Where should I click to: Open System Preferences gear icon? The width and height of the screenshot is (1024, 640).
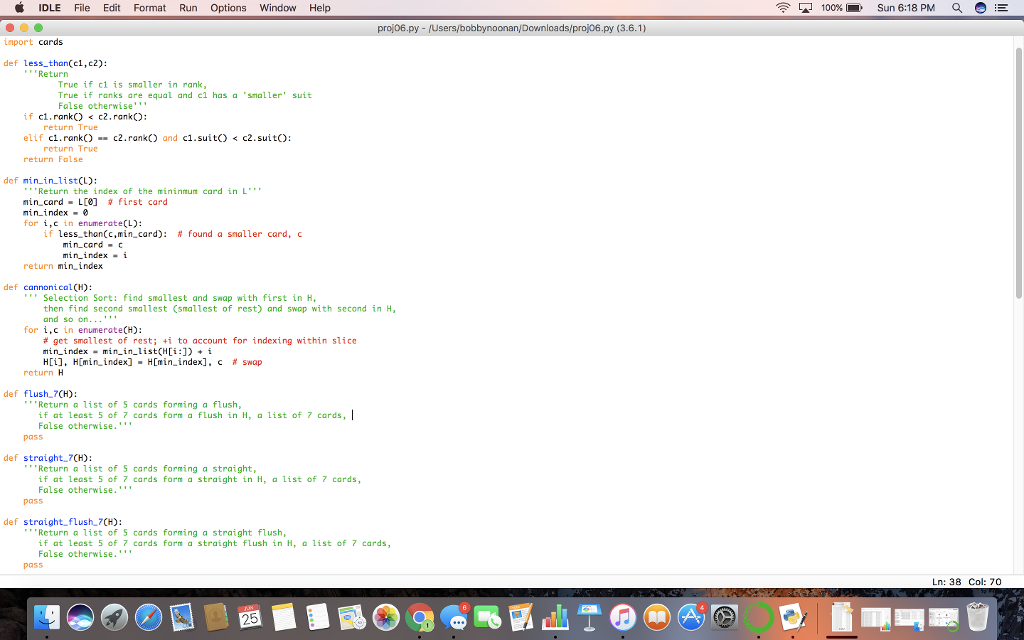click(x=725, y=618)
